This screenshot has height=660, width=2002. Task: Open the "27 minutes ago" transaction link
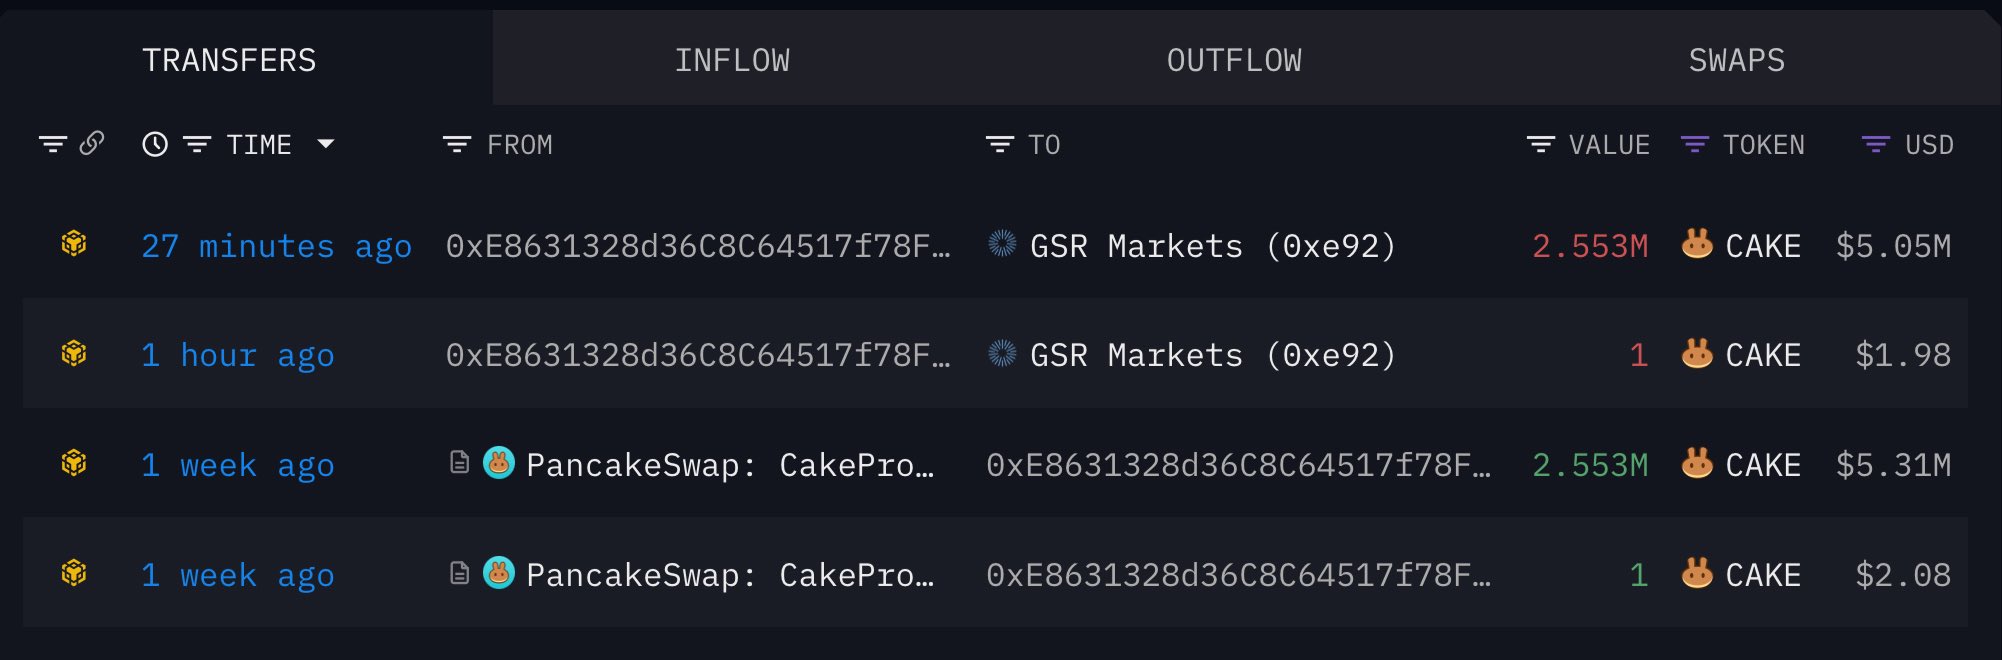[x=276, y=246]
